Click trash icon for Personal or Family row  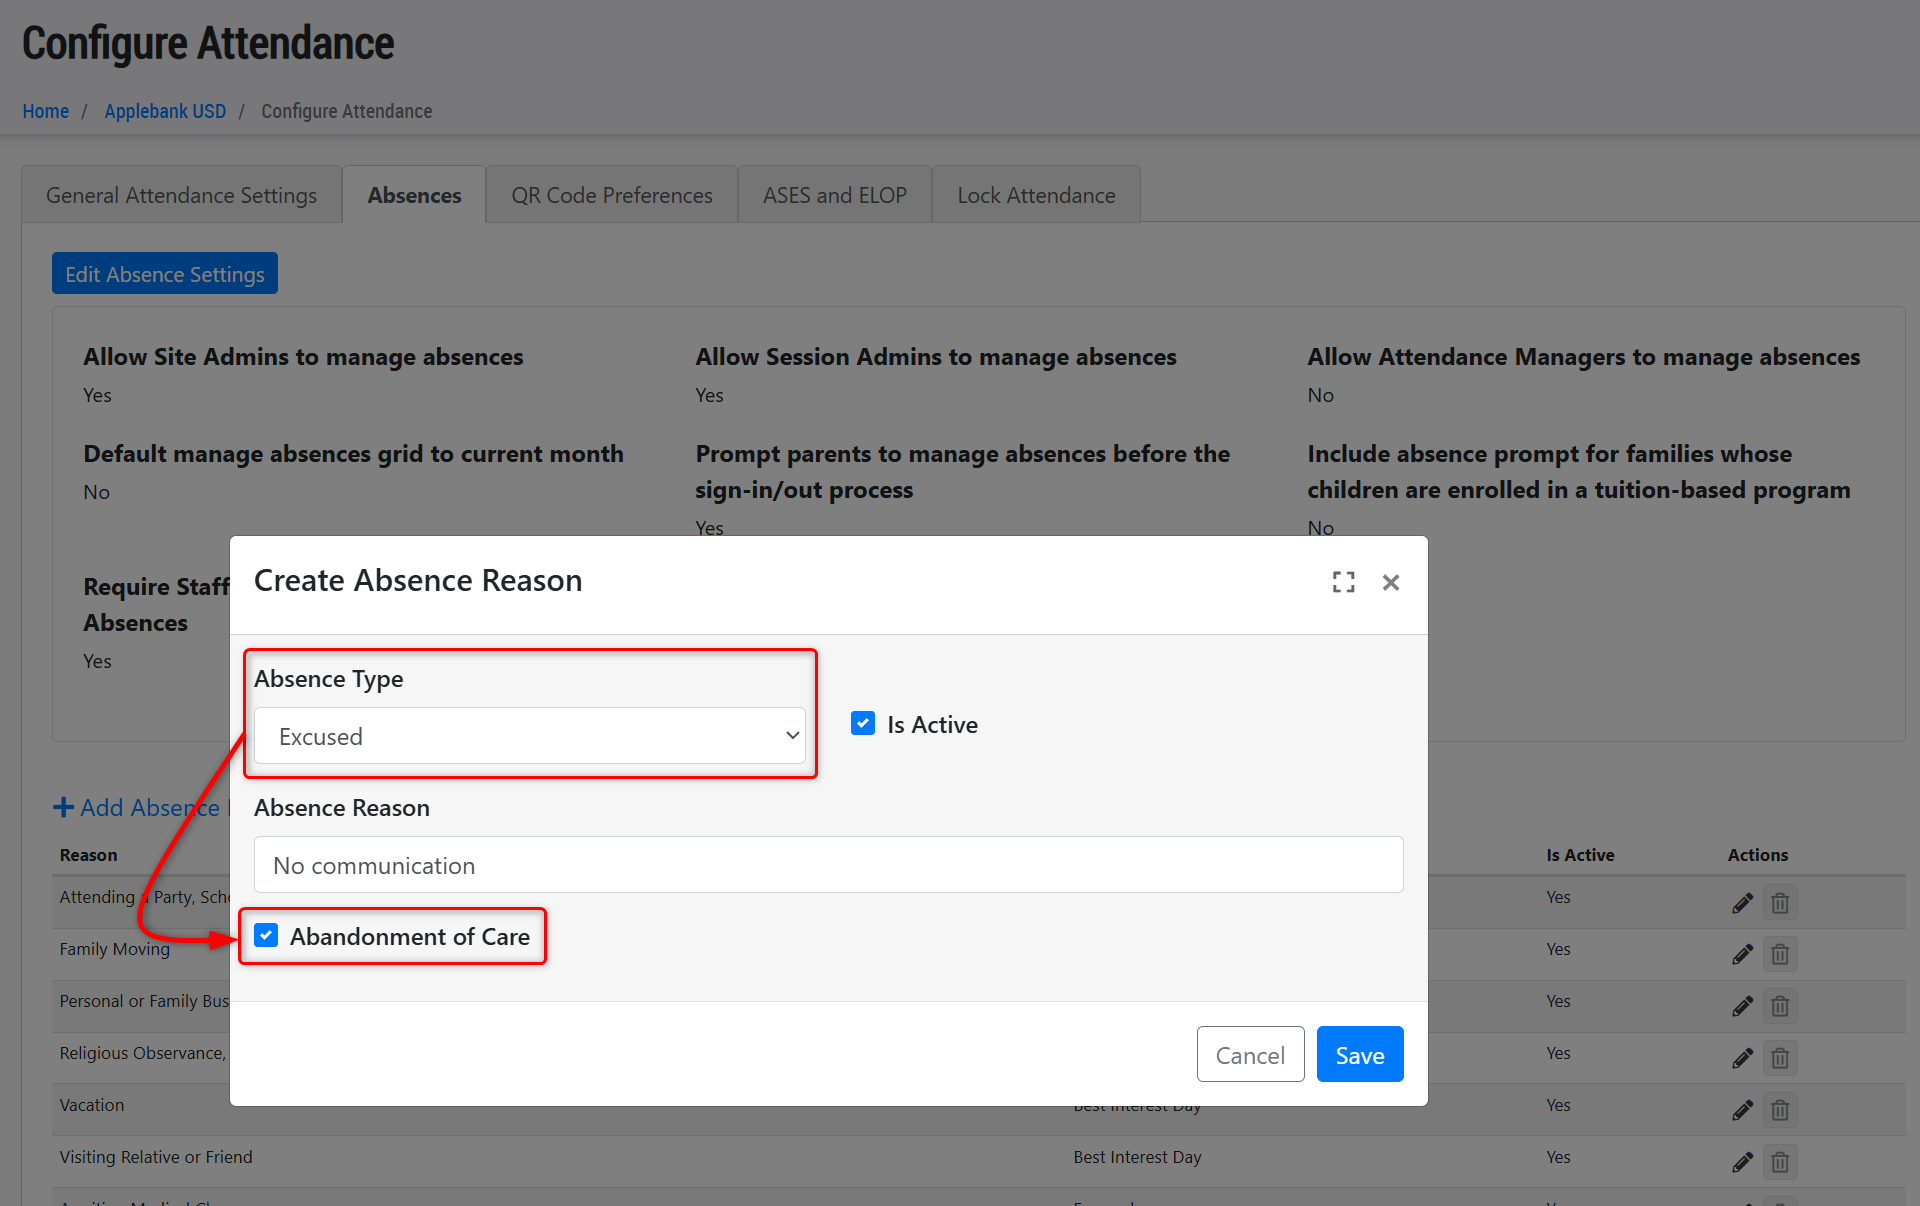point(1780,1006)
